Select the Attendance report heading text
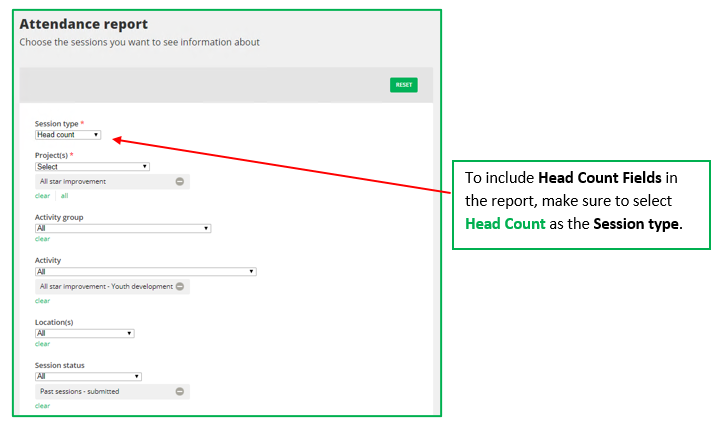 (x=83, y=24)
